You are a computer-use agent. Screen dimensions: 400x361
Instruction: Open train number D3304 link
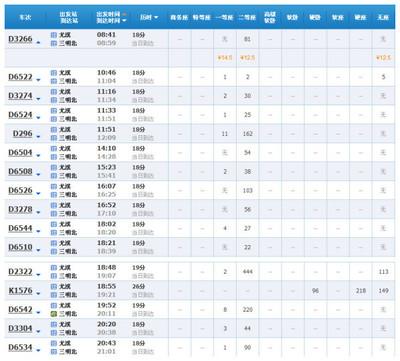coord(20,328)
